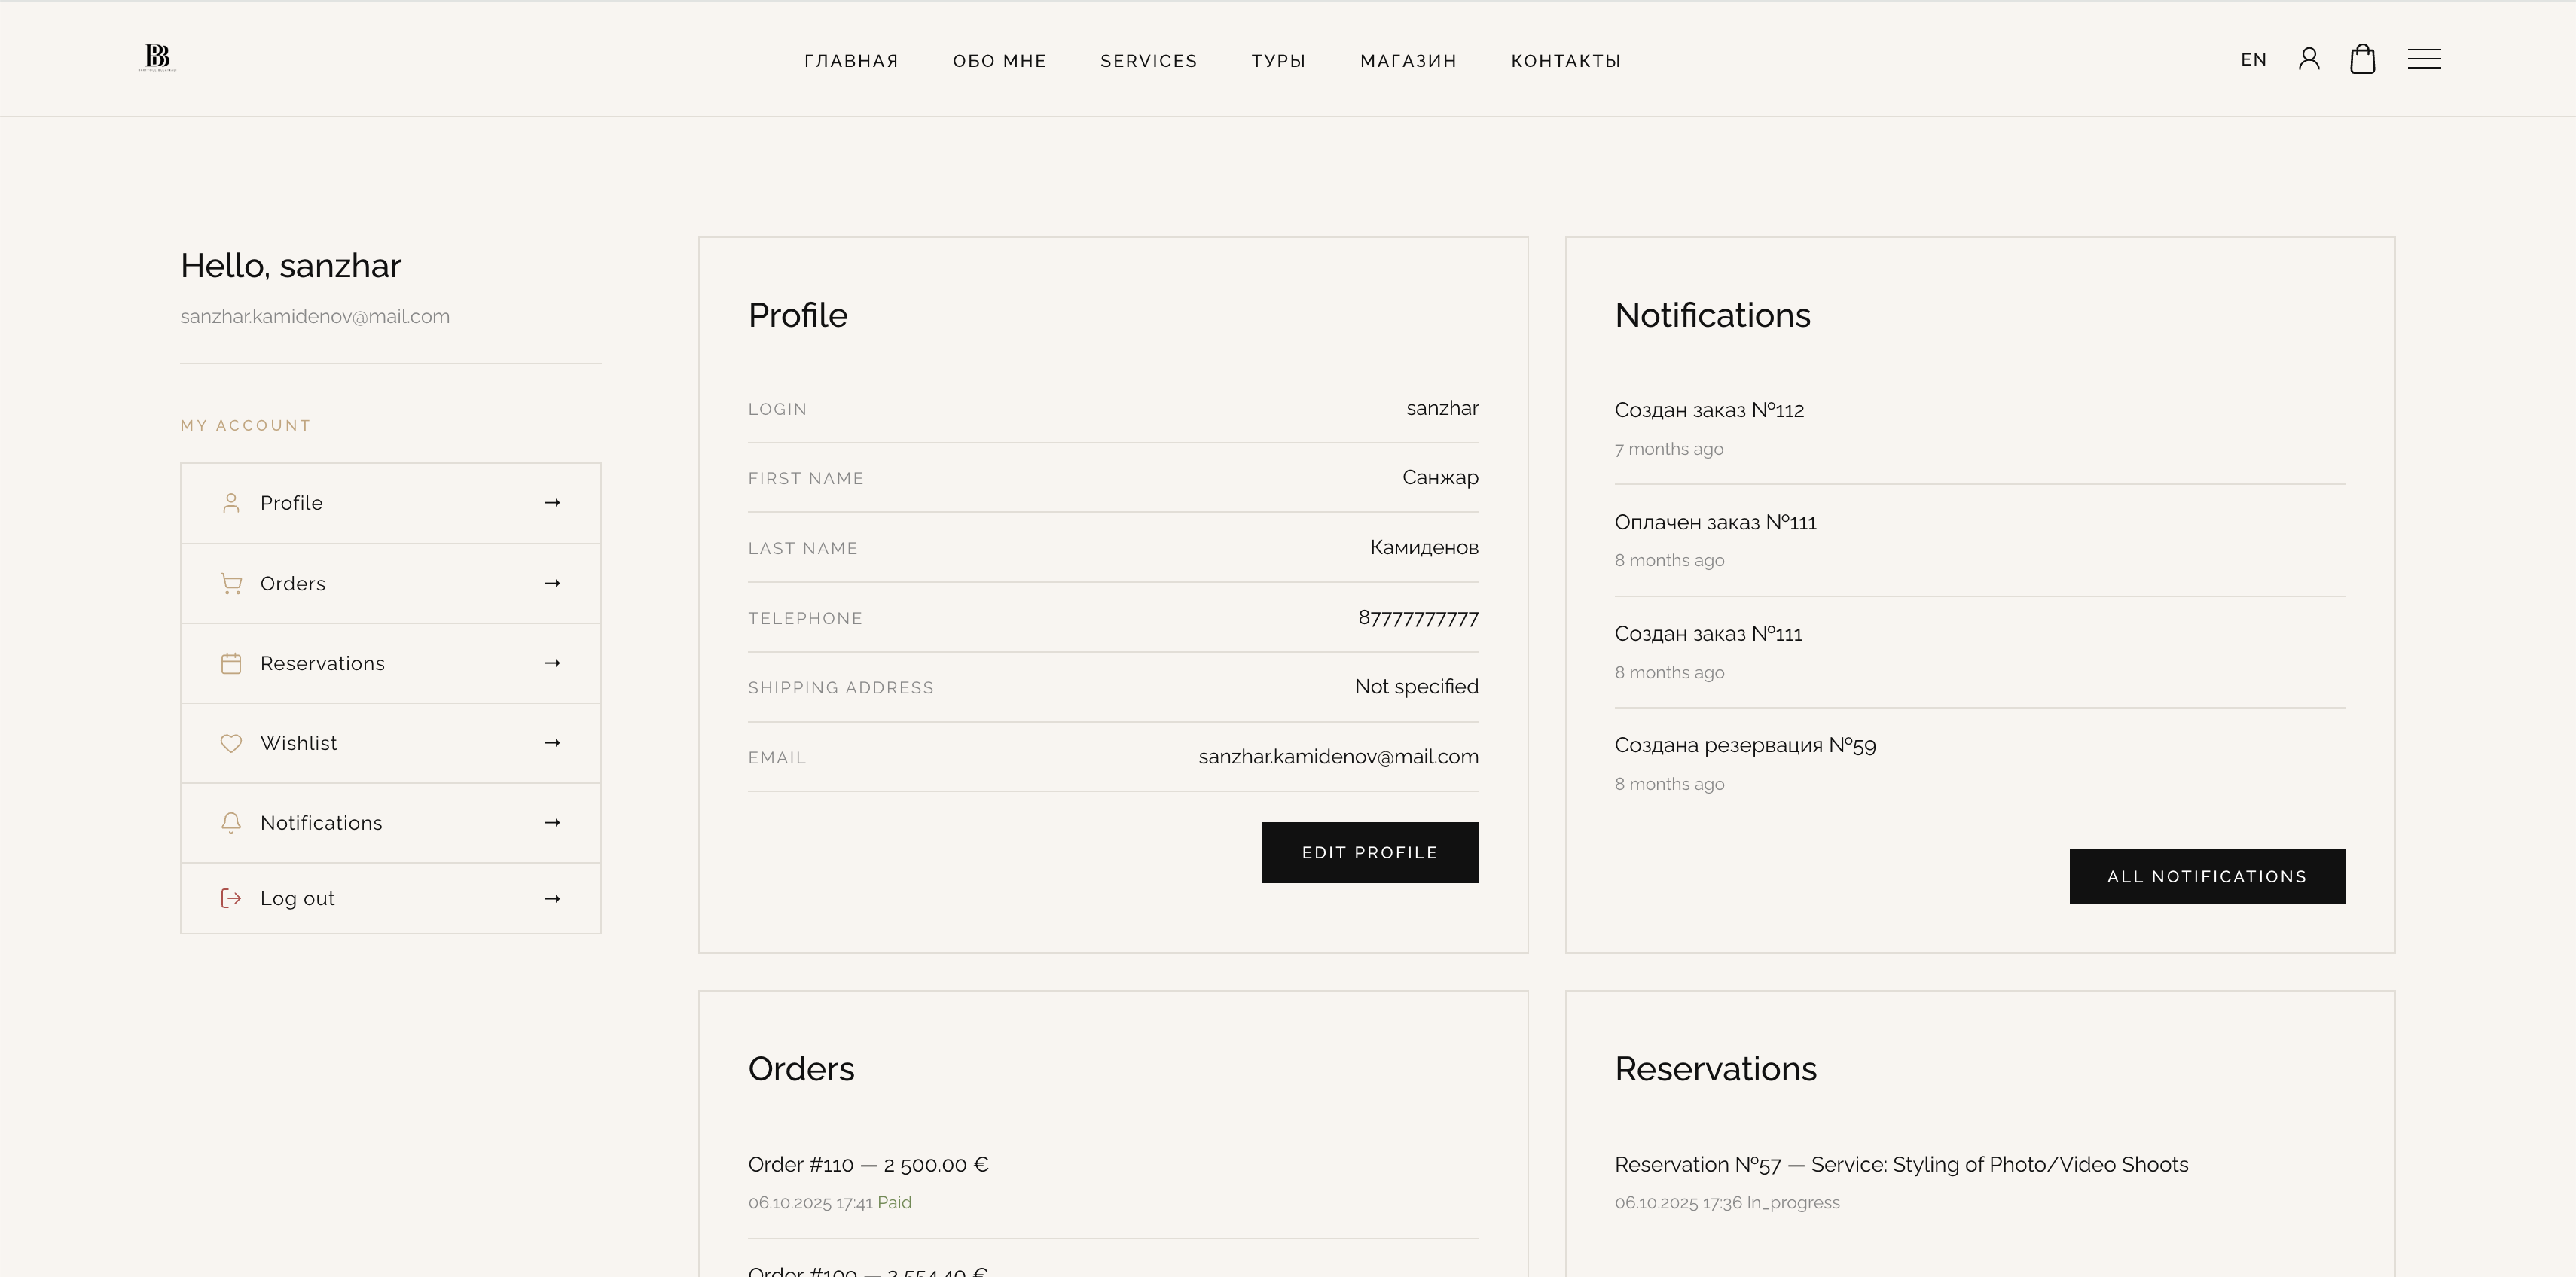Open notification Создан заказ №112

(x=1709, y=410)
